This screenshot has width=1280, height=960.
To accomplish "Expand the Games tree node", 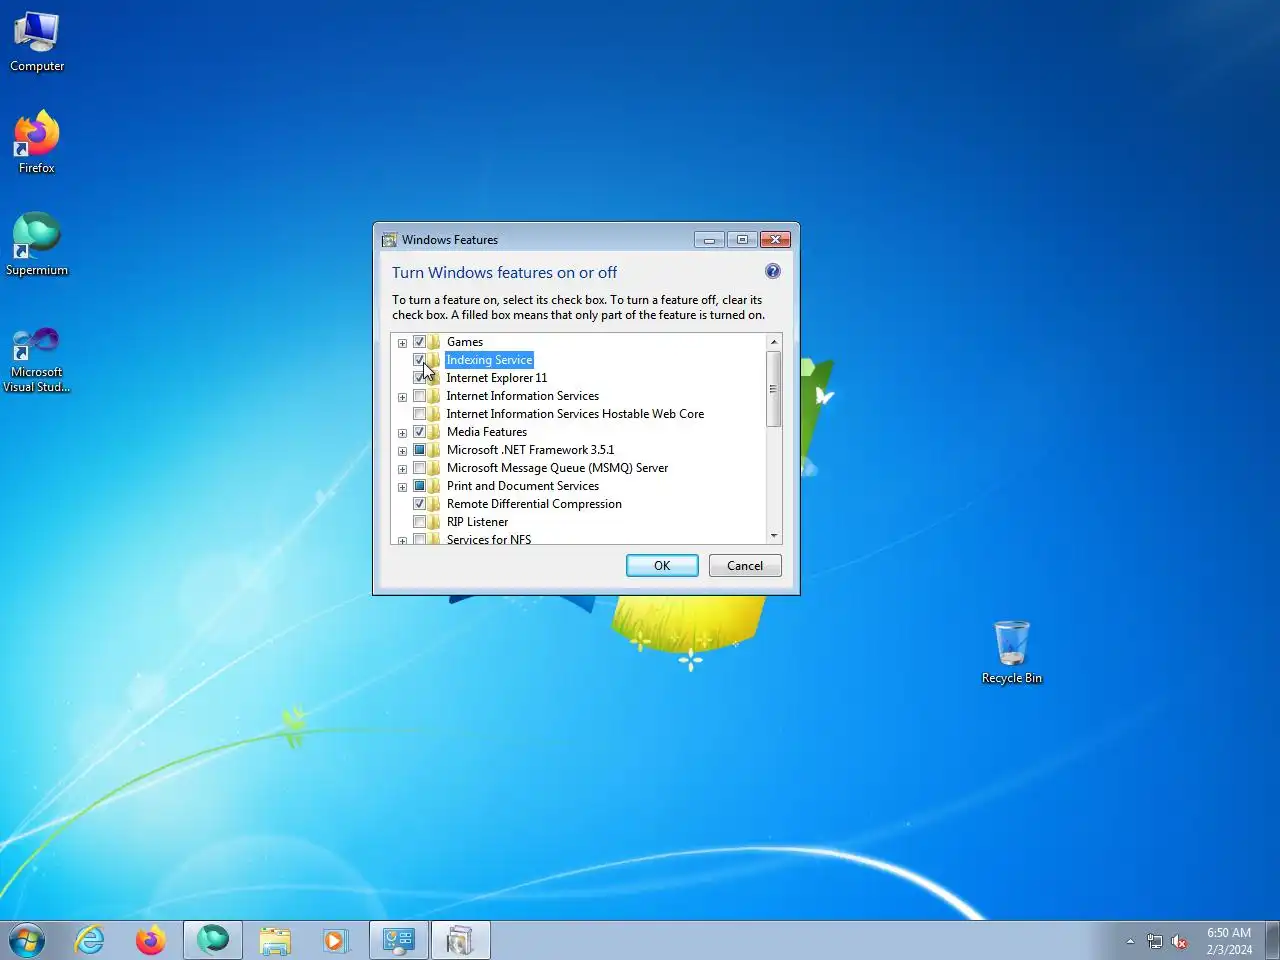I will pyautogui.click(x=402, y=343).
